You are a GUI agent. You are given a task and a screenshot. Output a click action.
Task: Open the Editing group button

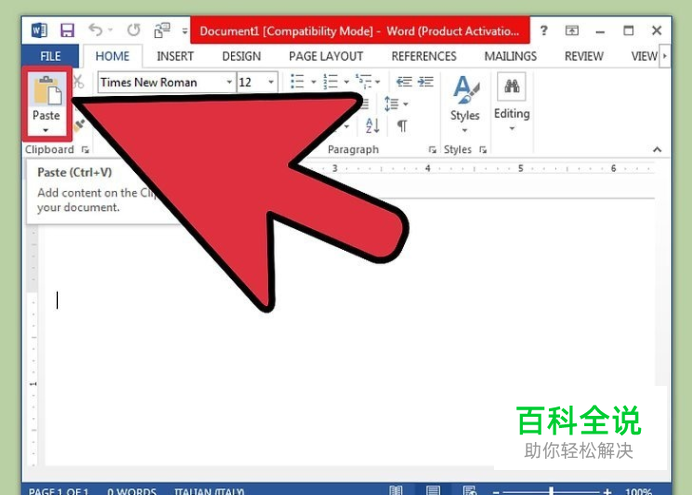point(511,102)
